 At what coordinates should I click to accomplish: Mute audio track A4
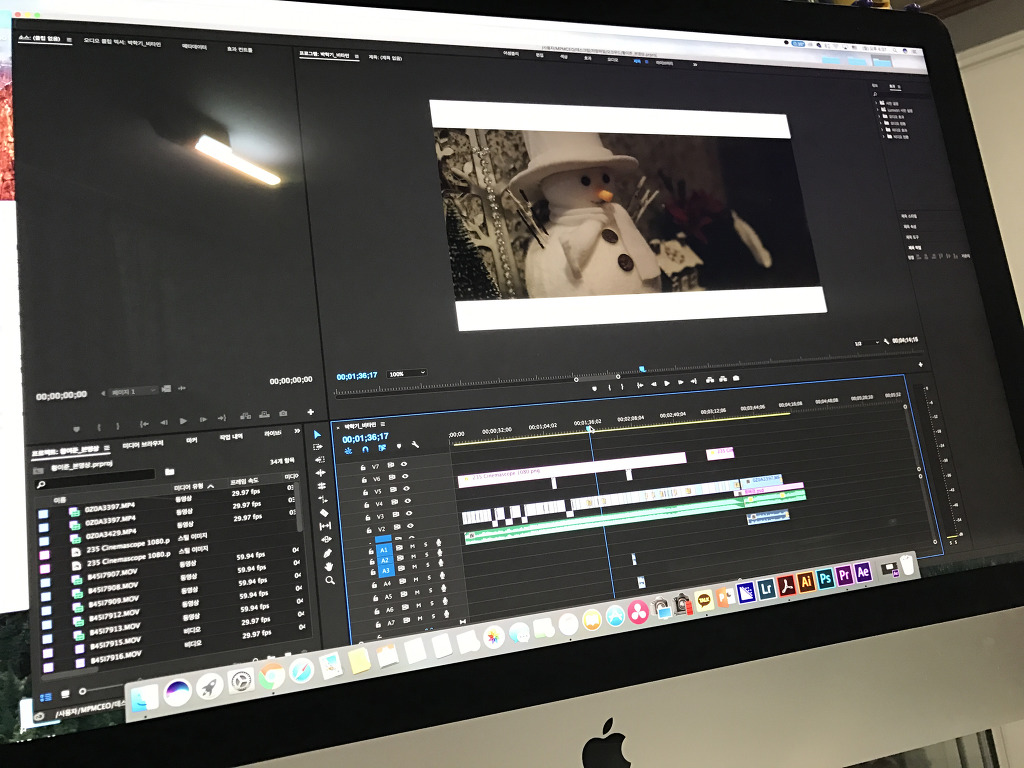pos(416,579)
